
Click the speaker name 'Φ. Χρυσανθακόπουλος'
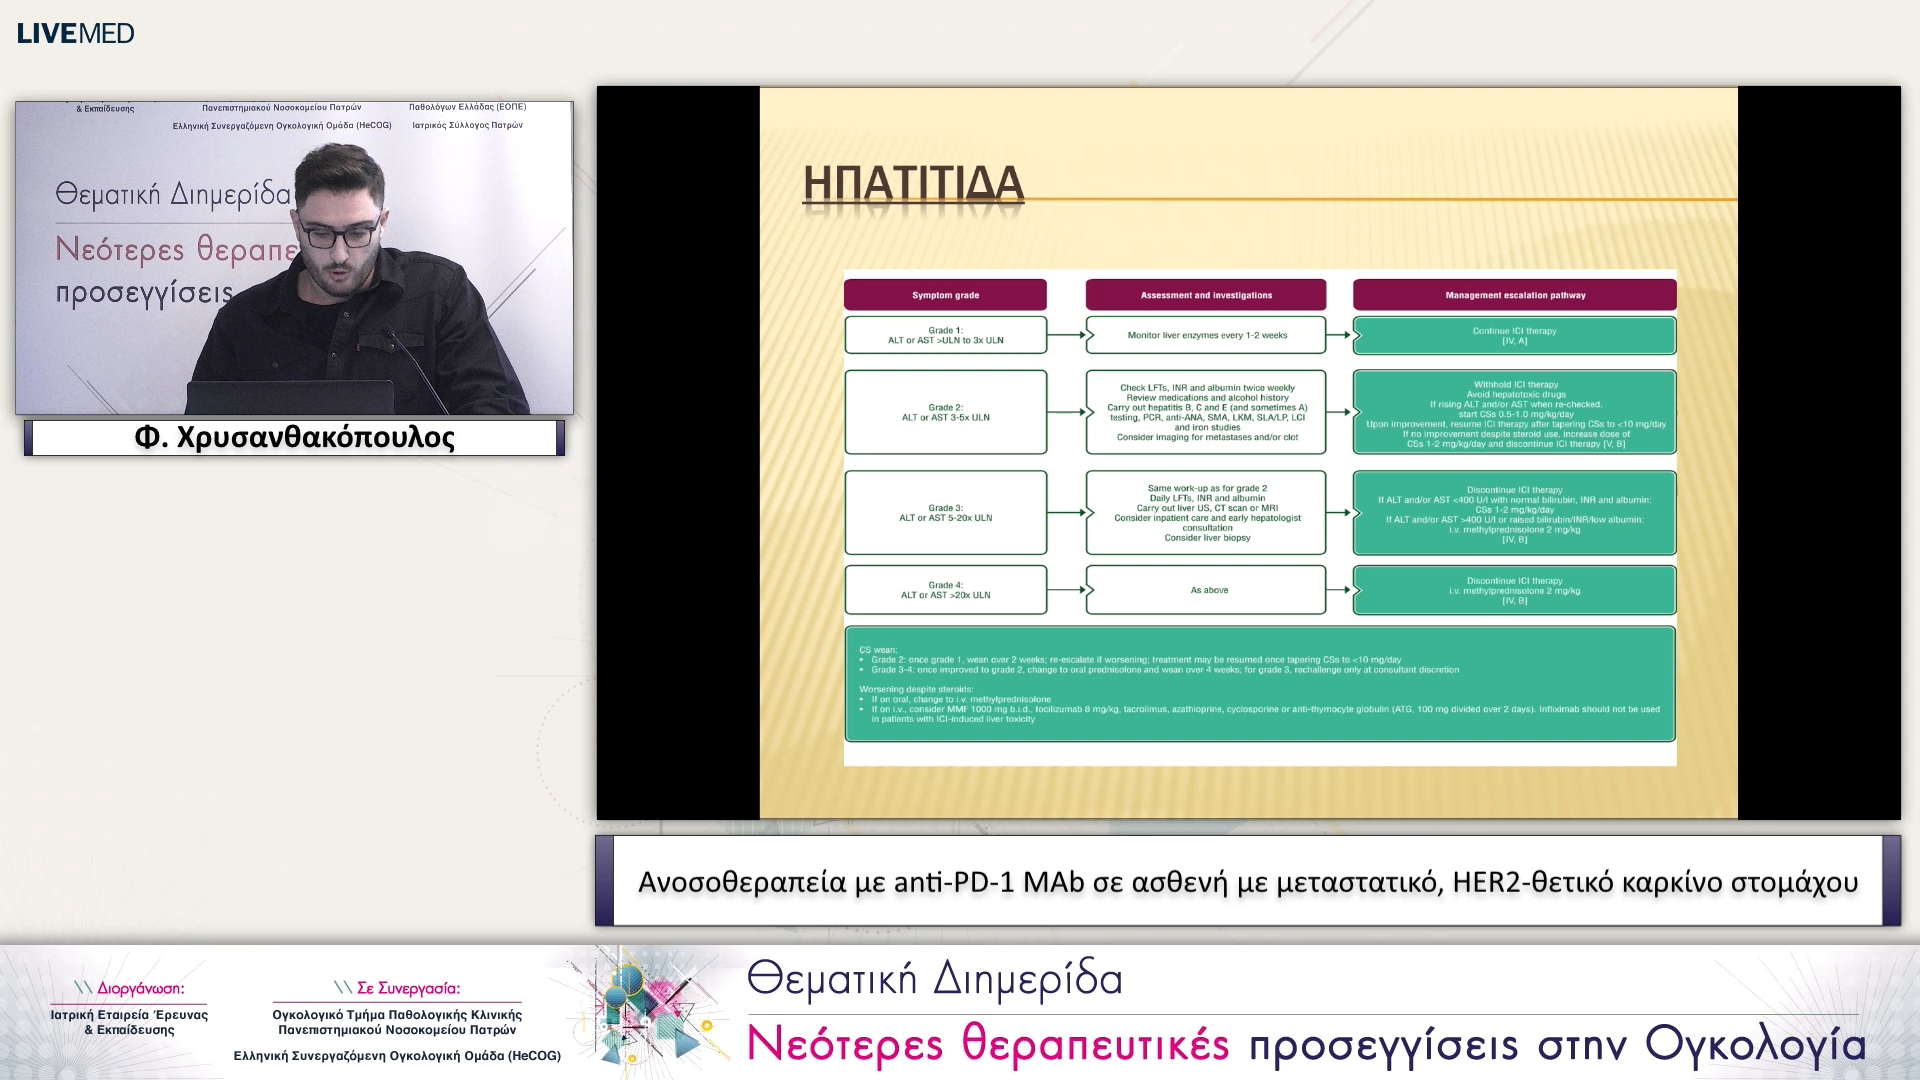tap(295, 437)
